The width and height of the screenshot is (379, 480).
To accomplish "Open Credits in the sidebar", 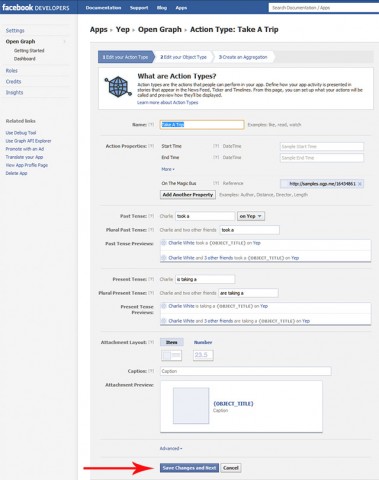I will point(13,82).
